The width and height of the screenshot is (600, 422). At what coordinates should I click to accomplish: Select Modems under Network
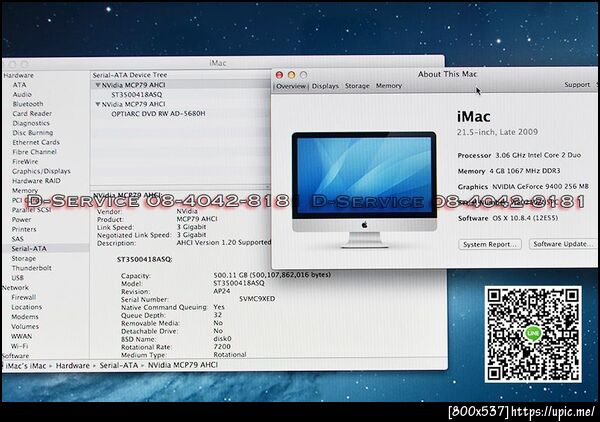24,317
